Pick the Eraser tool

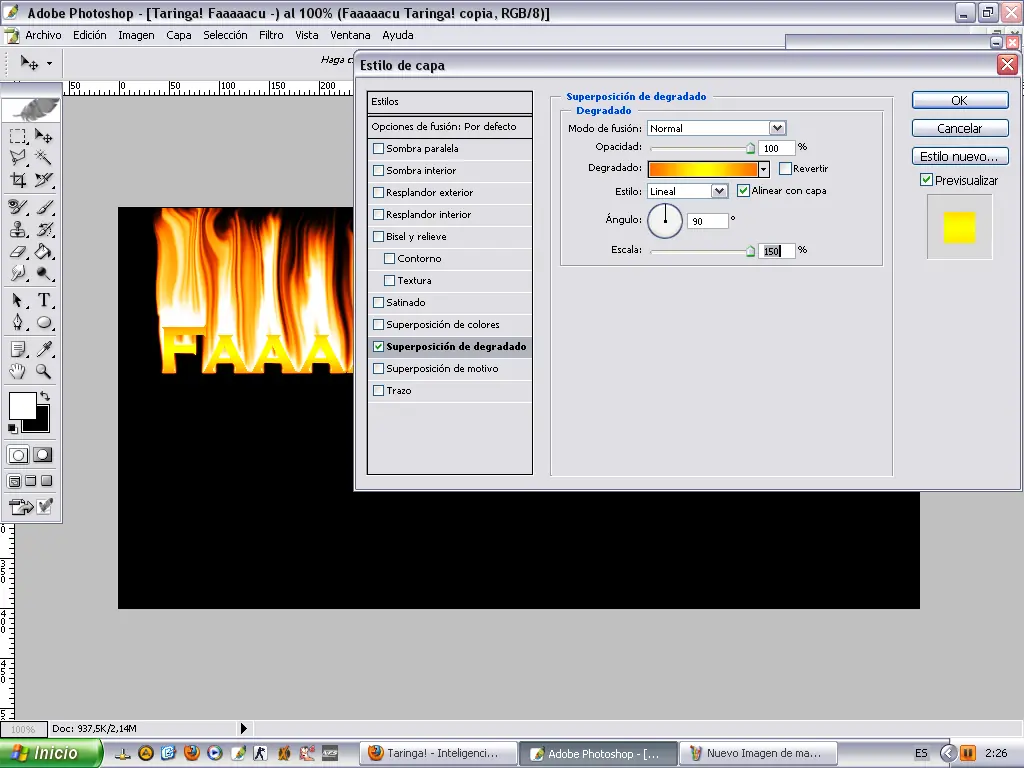pyautogui.click(x=18, y=251)
